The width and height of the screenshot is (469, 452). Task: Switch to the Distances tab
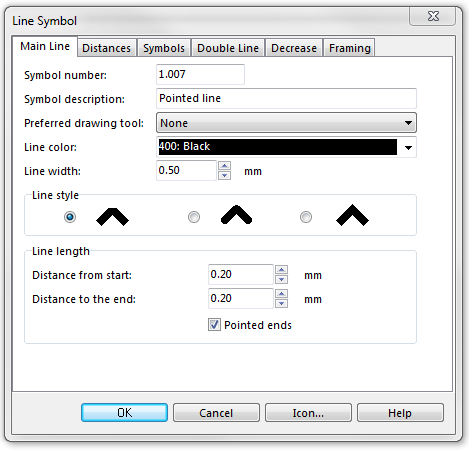pos(107,48)
